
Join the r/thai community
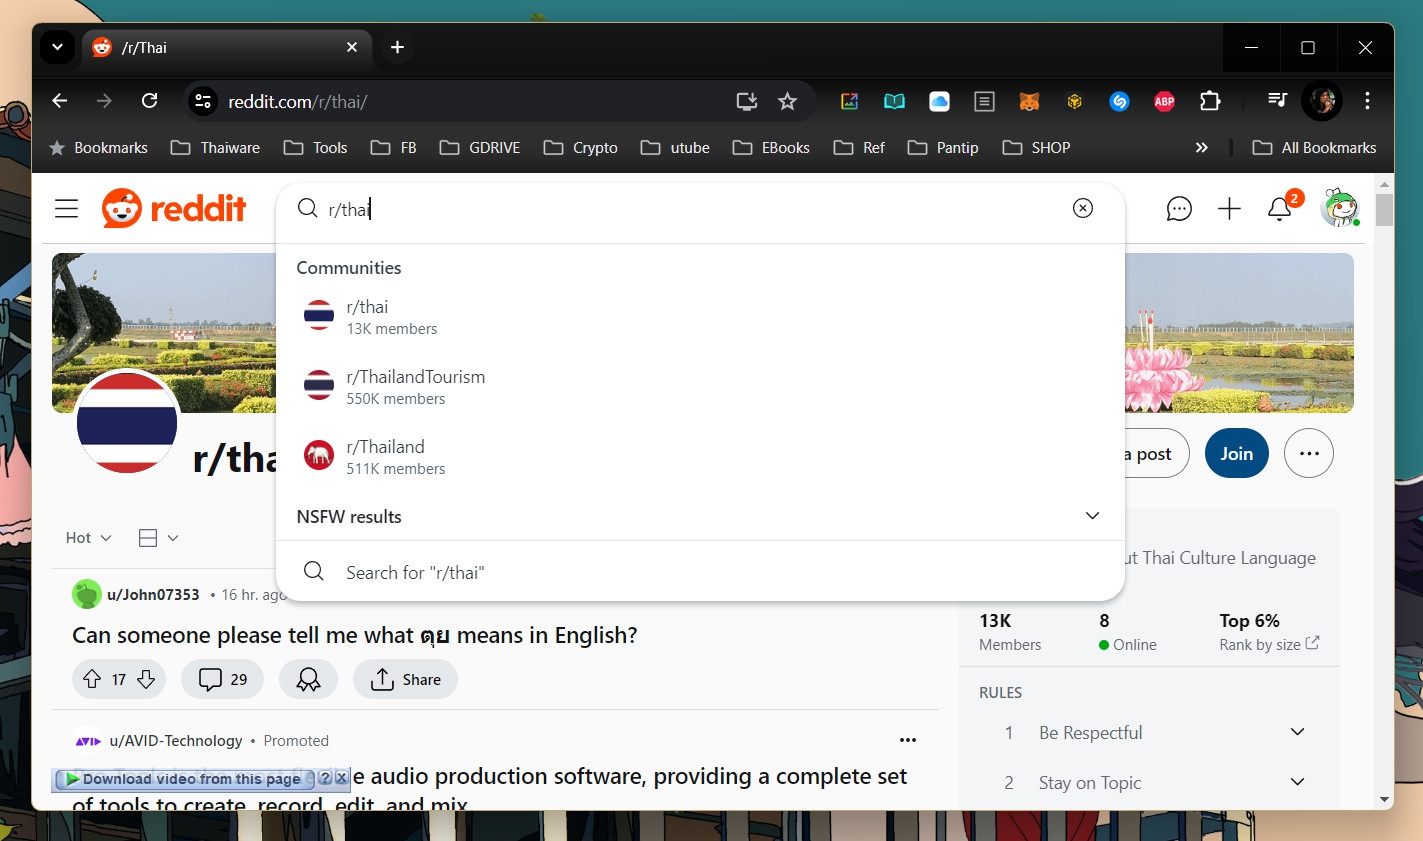1237,453
